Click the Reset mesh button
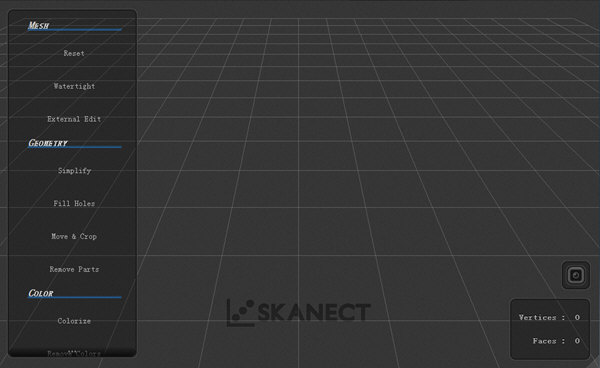 74,53
